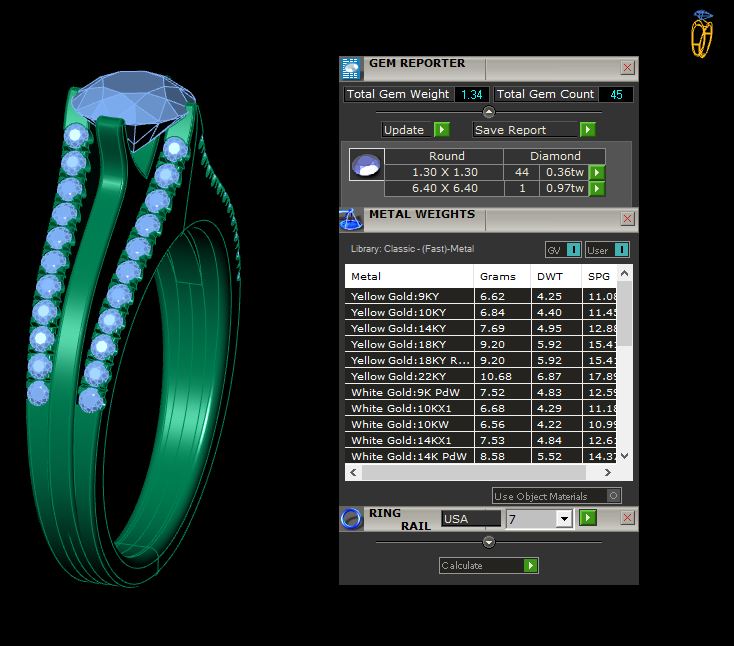The height and width of the screenshot is (646, 734).
Task: Select the White Gold:9K PdW row
Action: (x=481, y=392)
